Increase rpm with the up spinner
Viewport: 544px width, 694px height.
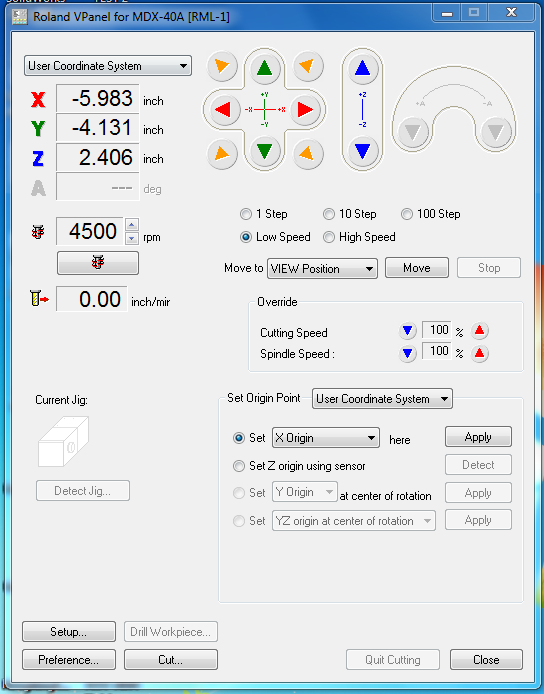tap(131, 224)
